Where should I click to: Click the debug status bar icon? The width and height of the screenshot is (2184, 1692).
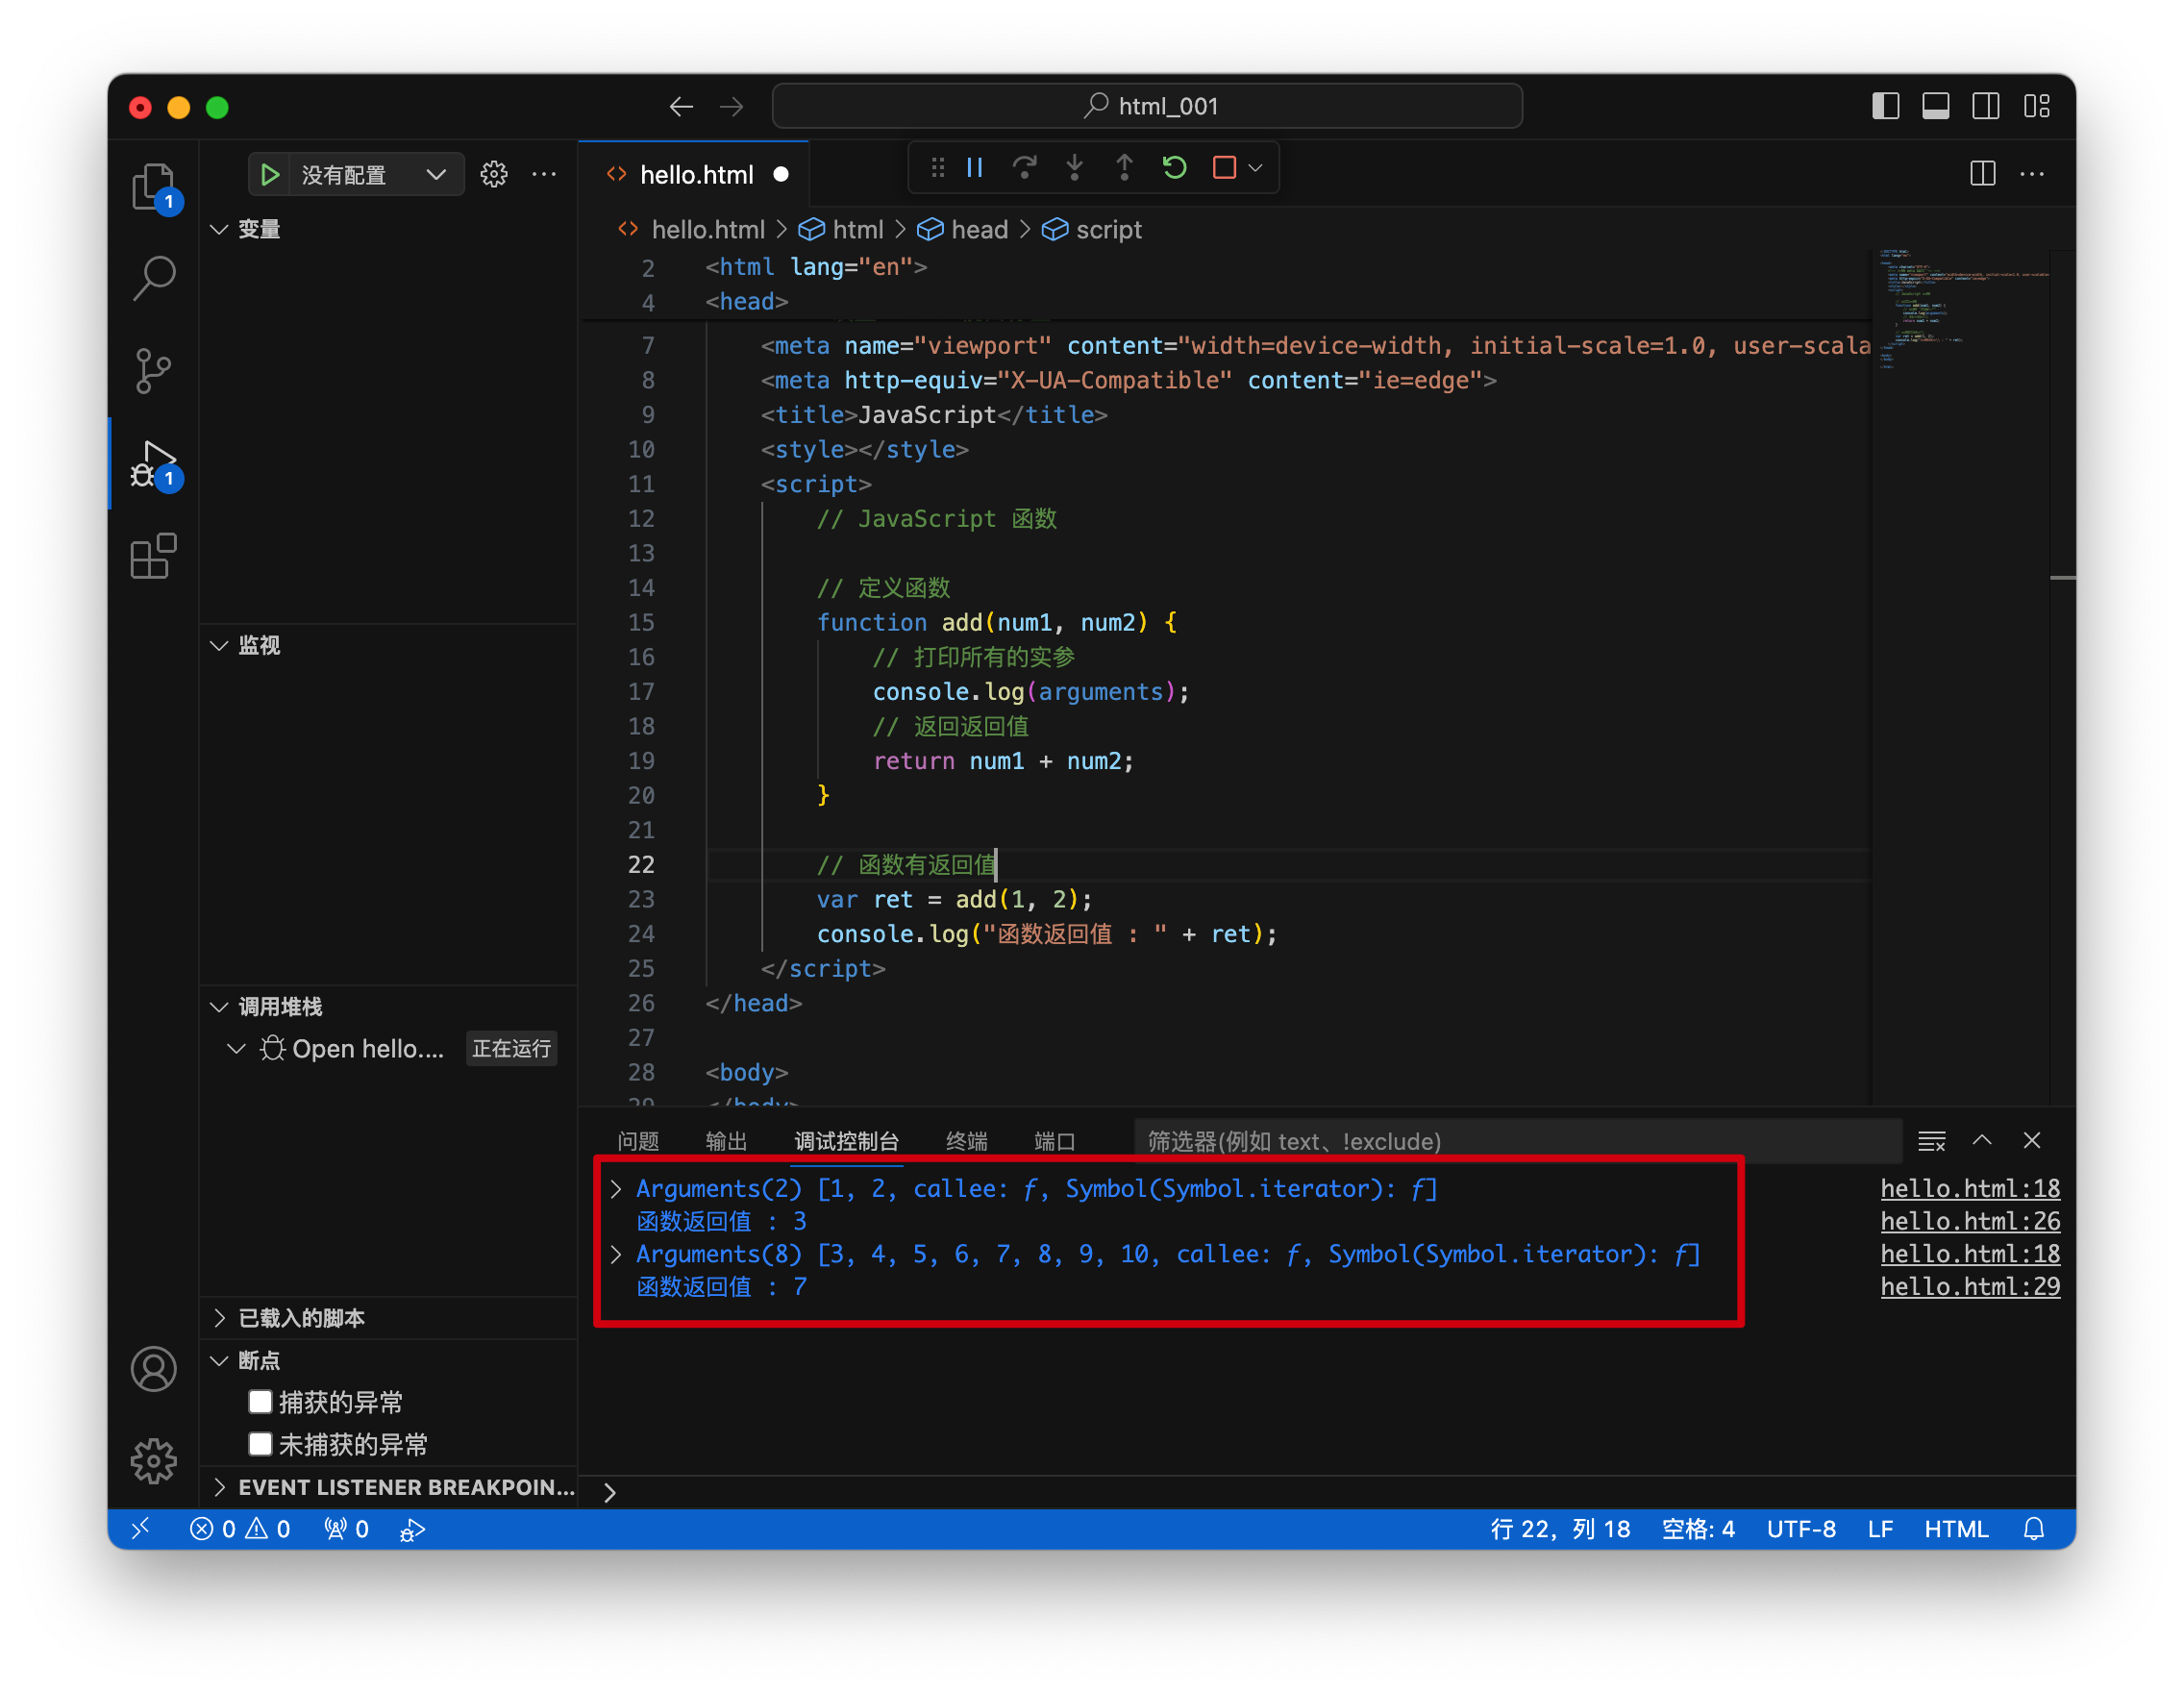[413, 1529]
